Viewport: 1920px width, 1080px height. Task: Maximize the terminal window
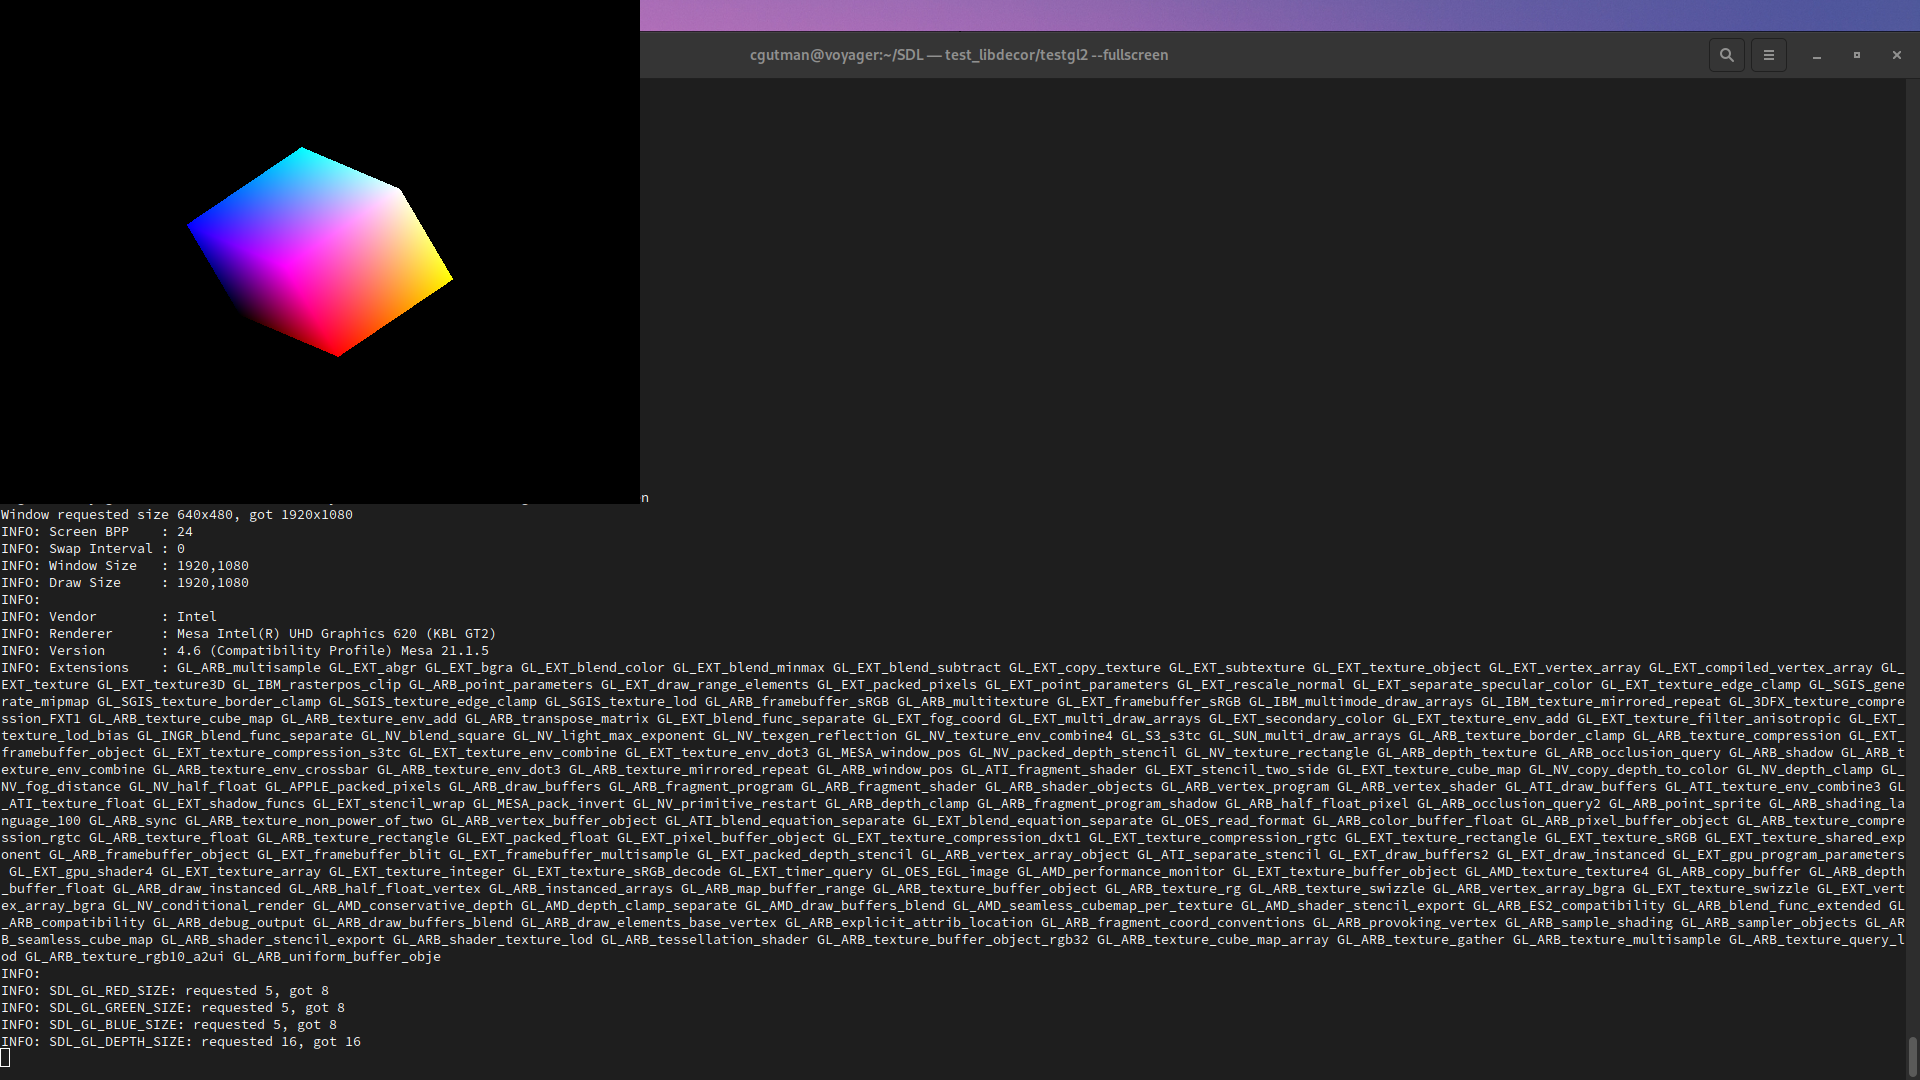tap(1856, 55)
